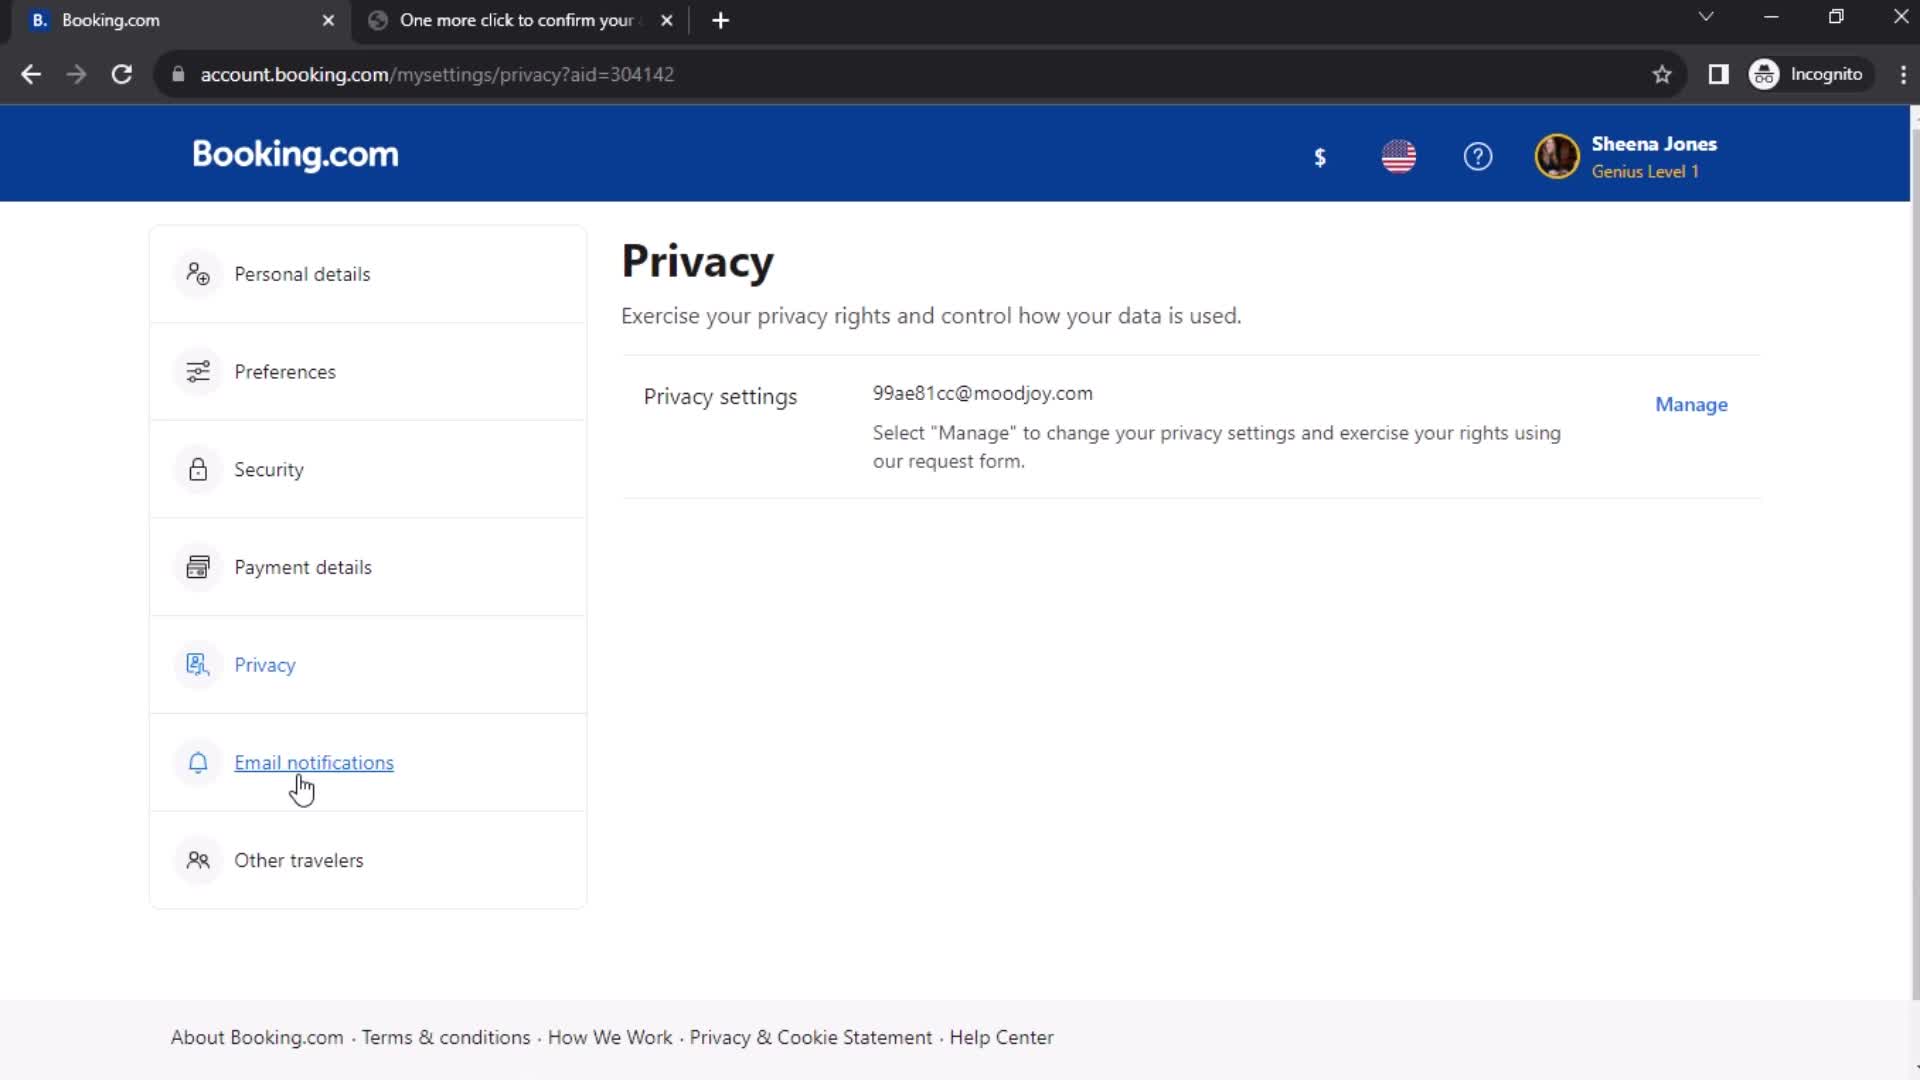Image resolution: width=1920 pixels, height=1080 pixels.
Task: Click the Email notifications bell icon
Action: click(x=198, y=762)
